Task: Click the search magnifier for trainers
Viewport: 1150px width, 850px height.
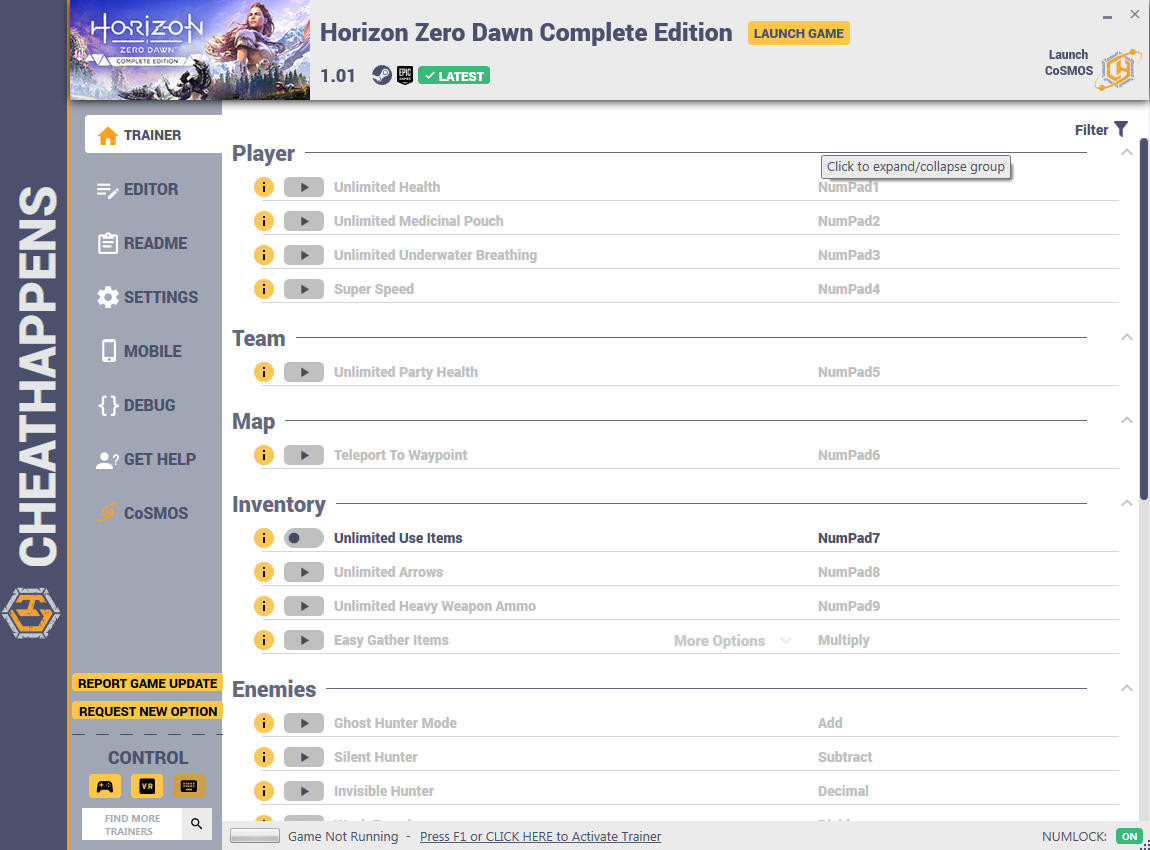Action: pyautogui.click(x=197, y=824)
